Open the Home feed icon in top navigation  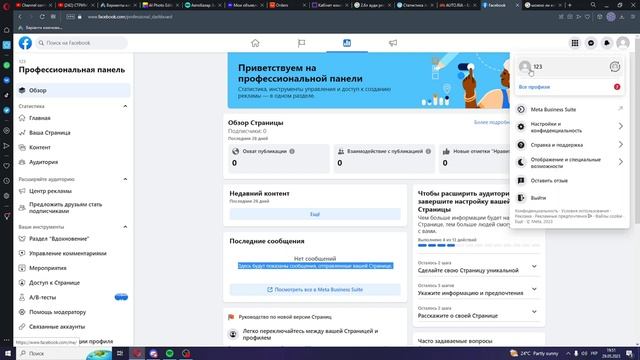pyautogui.click(x=255, y=43)
